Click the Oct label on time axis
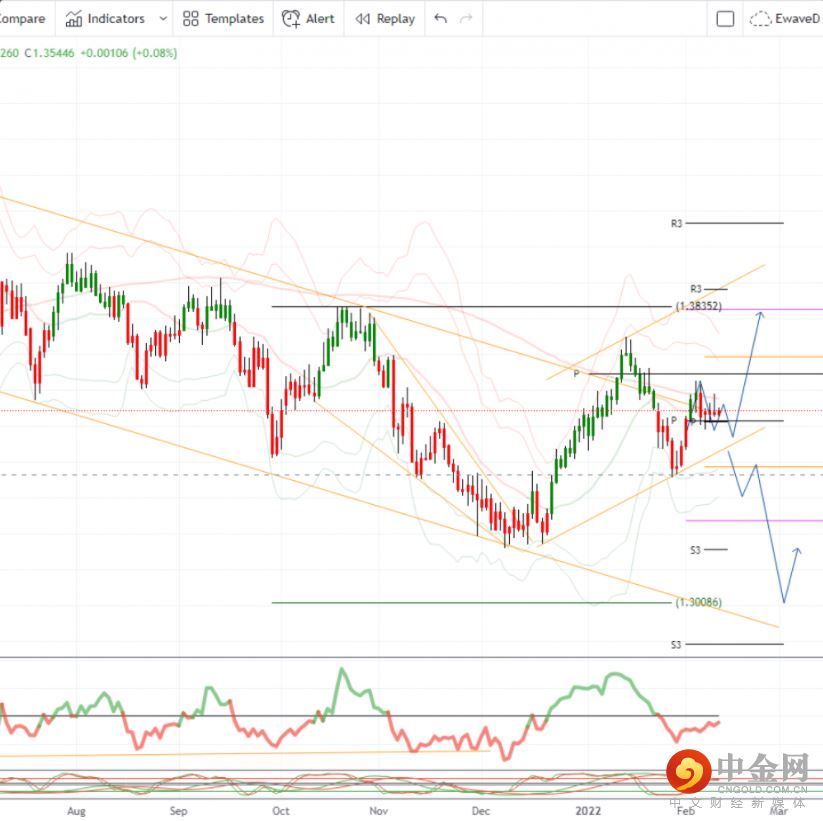Screen dimensions: 823x821 pos(281,811)
